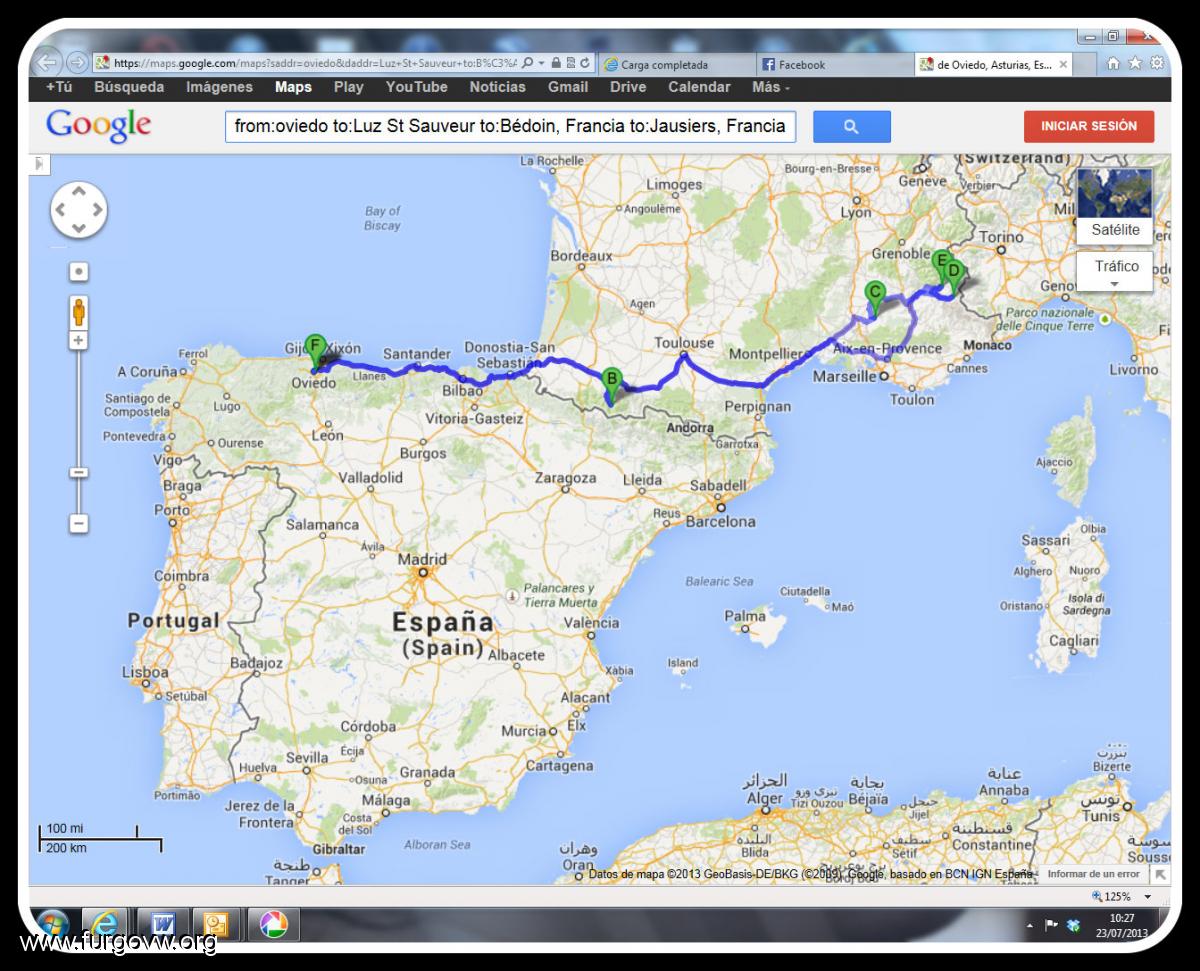Viewport: 1200px width, 971px height.
Task: Open Gmail in the Google bar
Action: pos(568,87)
